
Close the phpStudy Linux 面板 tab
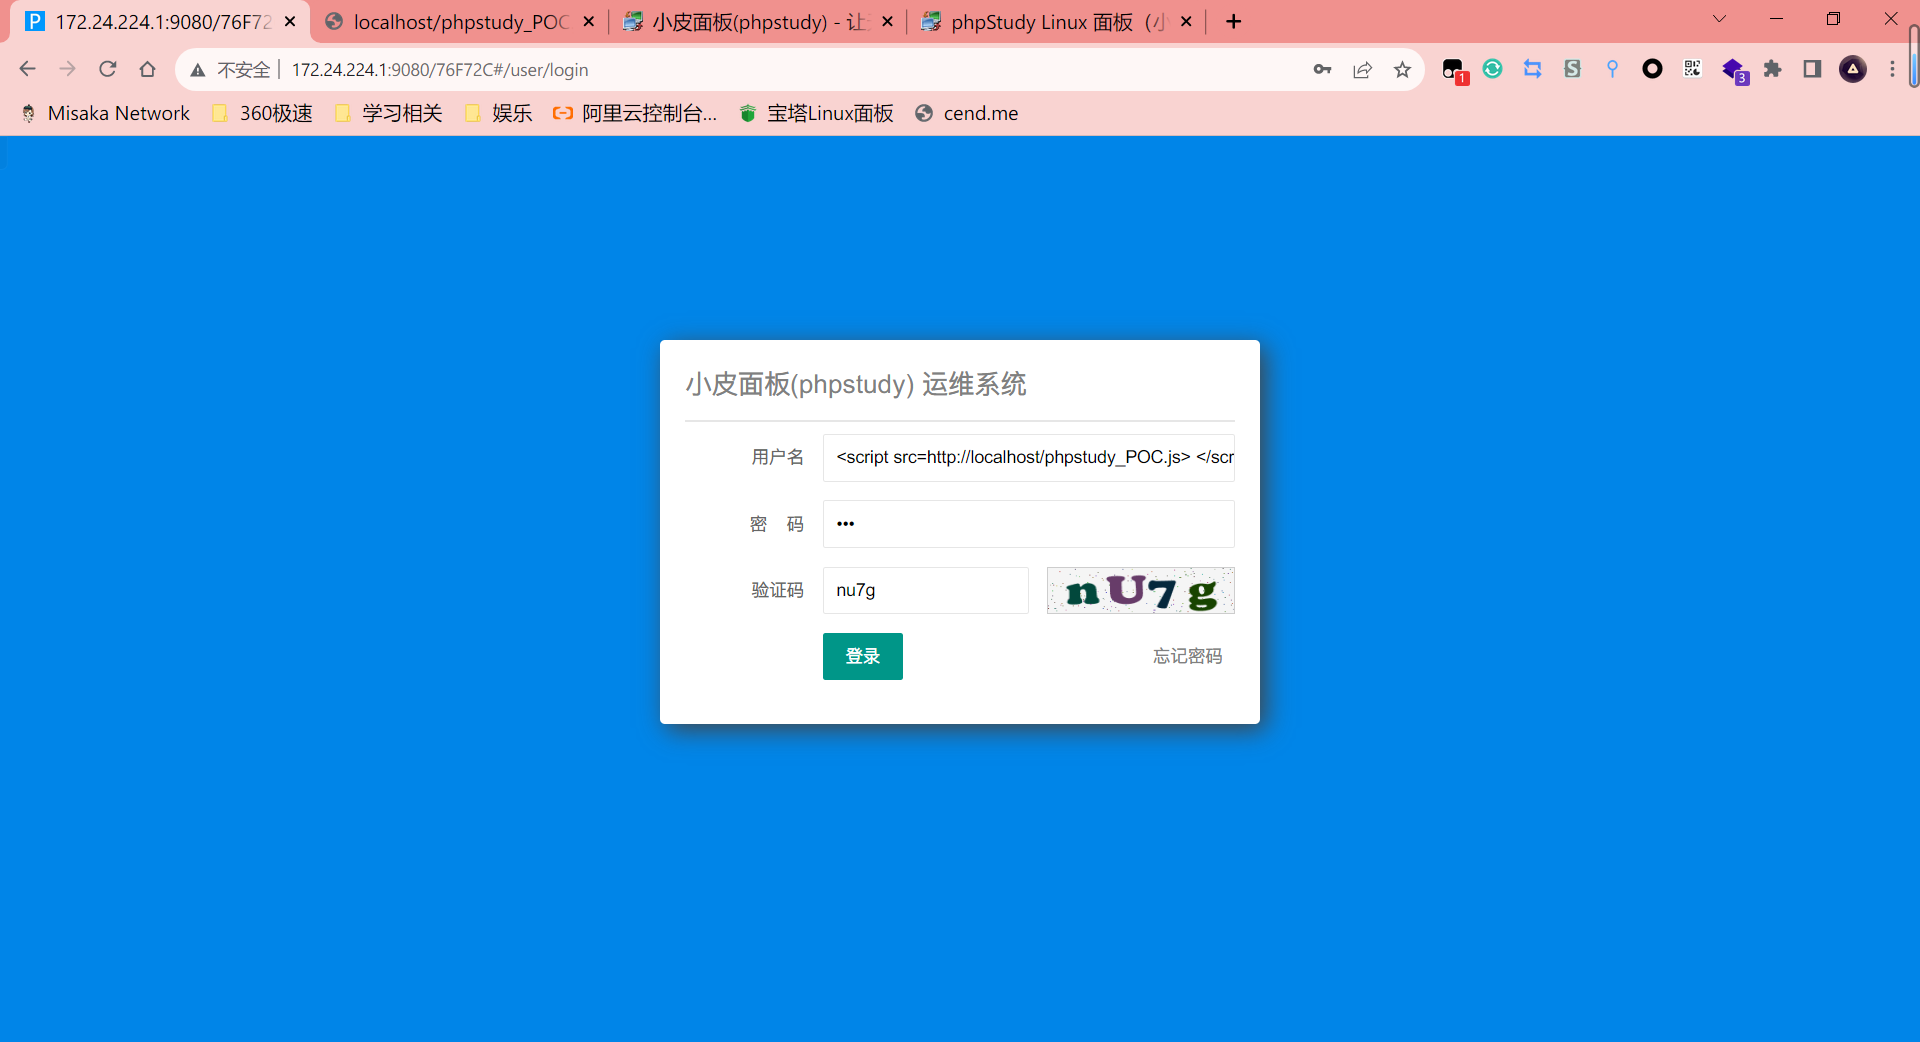pyautogui.click(x=1186, y=21)
